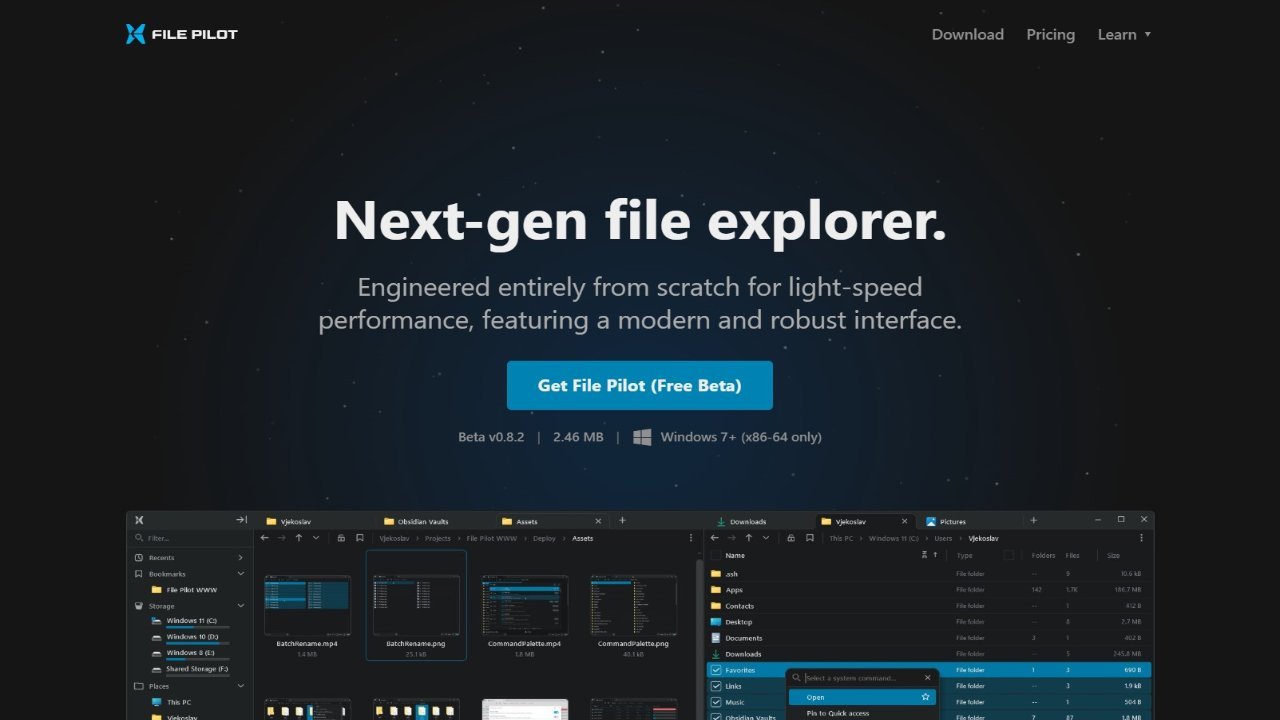The image size is (1280, 720).
Task: Collapse the Storage section chevron
Action: point(241,606)
